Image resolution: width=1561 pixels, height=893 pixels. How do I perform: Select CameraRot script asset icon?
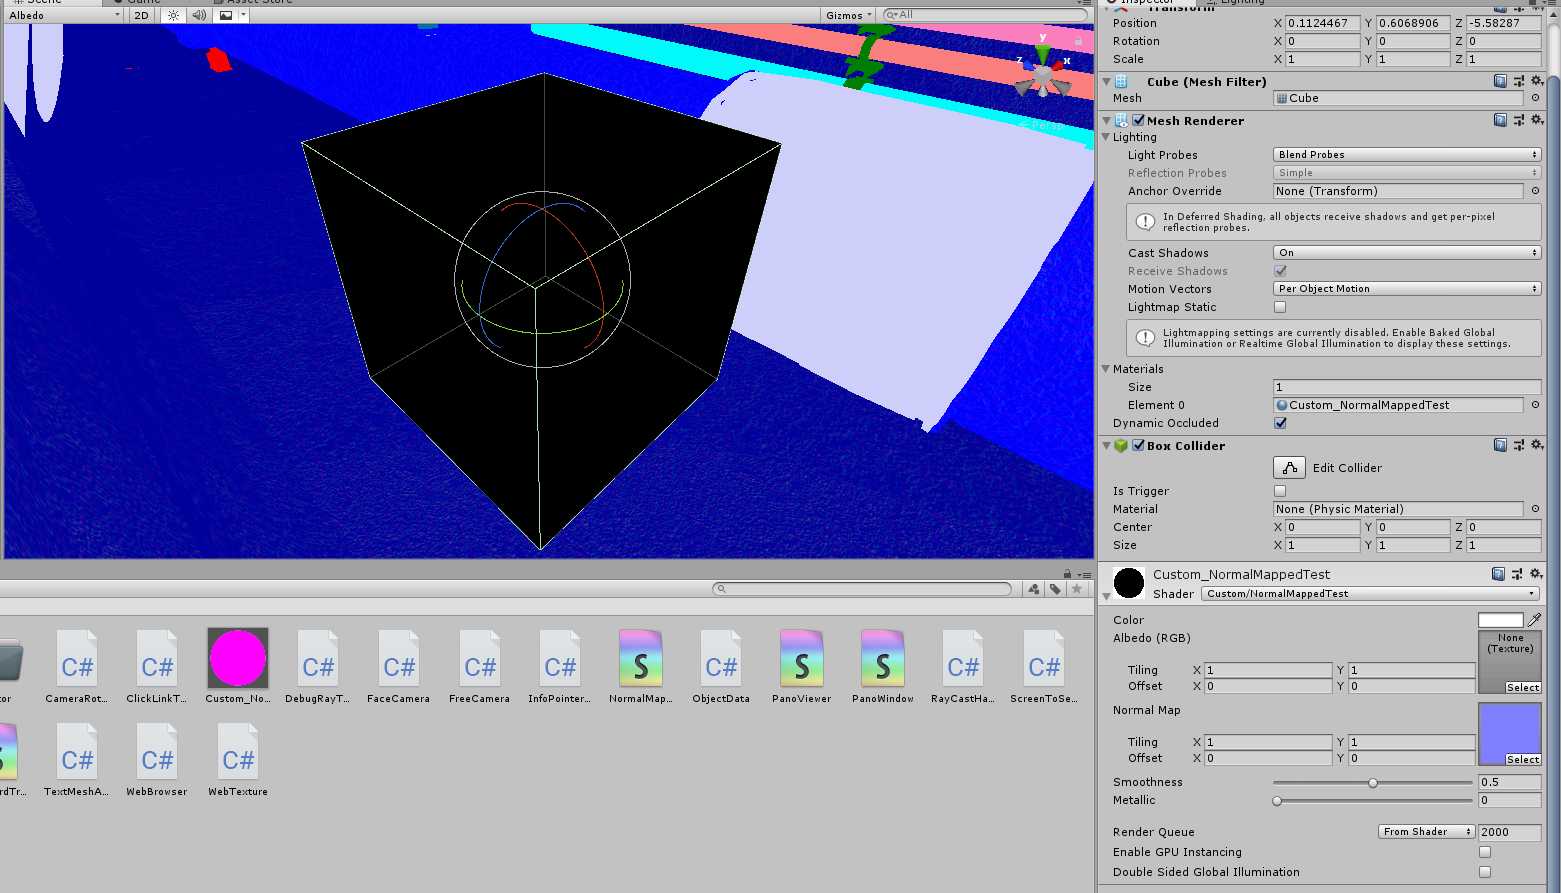point(77,658)
